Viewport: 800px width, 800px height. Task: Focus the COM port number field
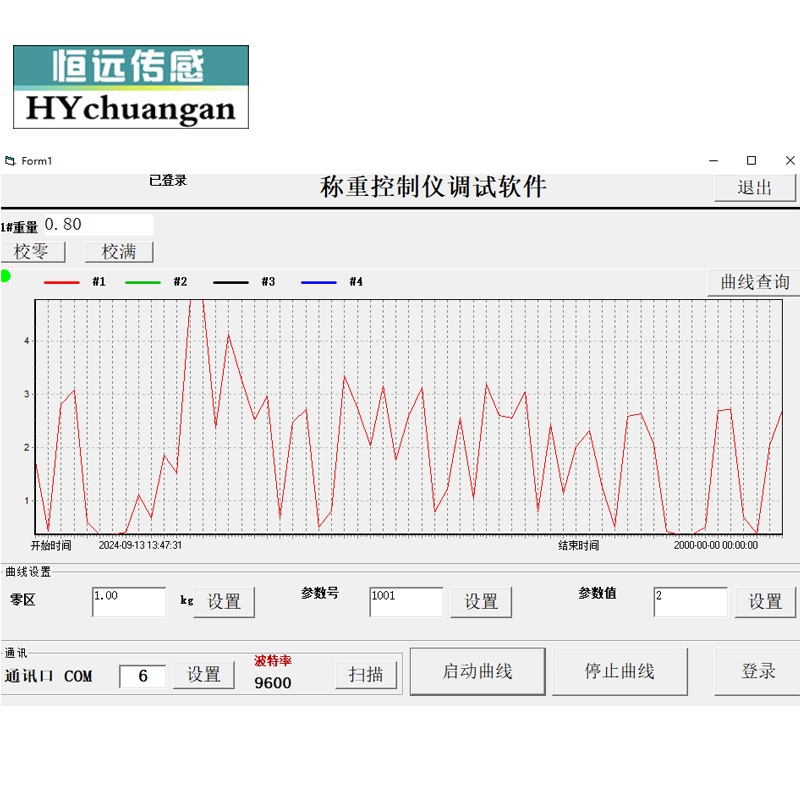click(x=142, y=676)
